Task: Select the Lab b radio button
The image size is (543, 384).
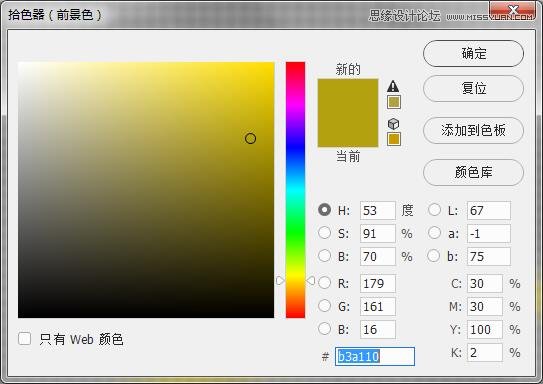Action: click(x=434, y=256)
